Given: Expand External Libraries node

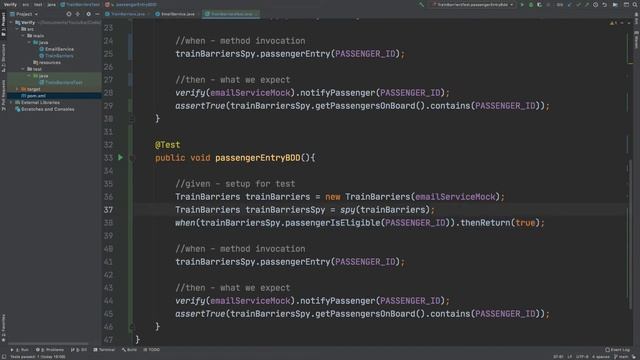Looking at the screenshot, I should (11, 102).
